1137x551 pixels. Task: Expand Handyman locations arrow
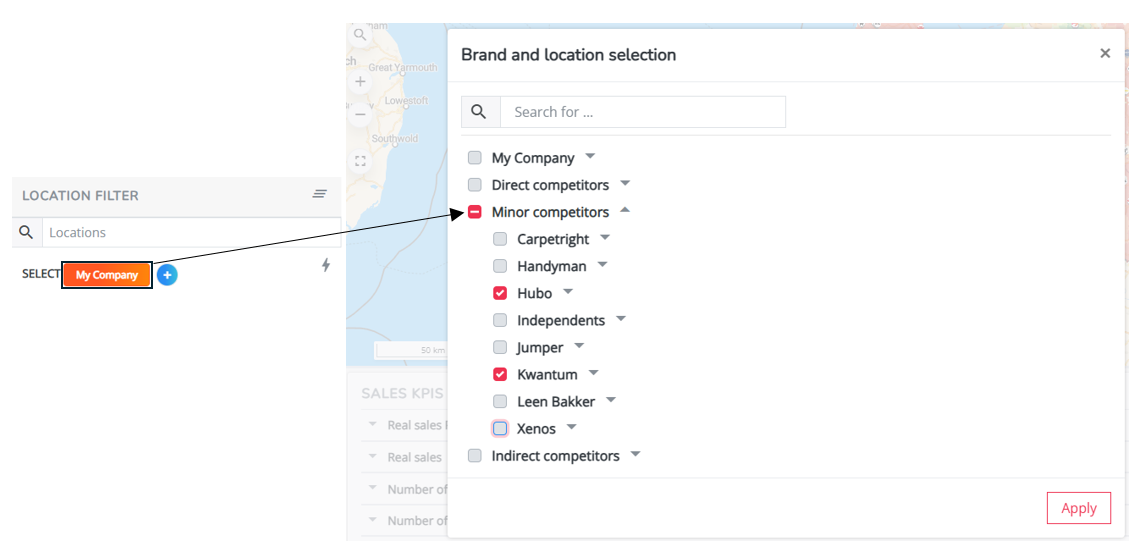pos(602,264)
